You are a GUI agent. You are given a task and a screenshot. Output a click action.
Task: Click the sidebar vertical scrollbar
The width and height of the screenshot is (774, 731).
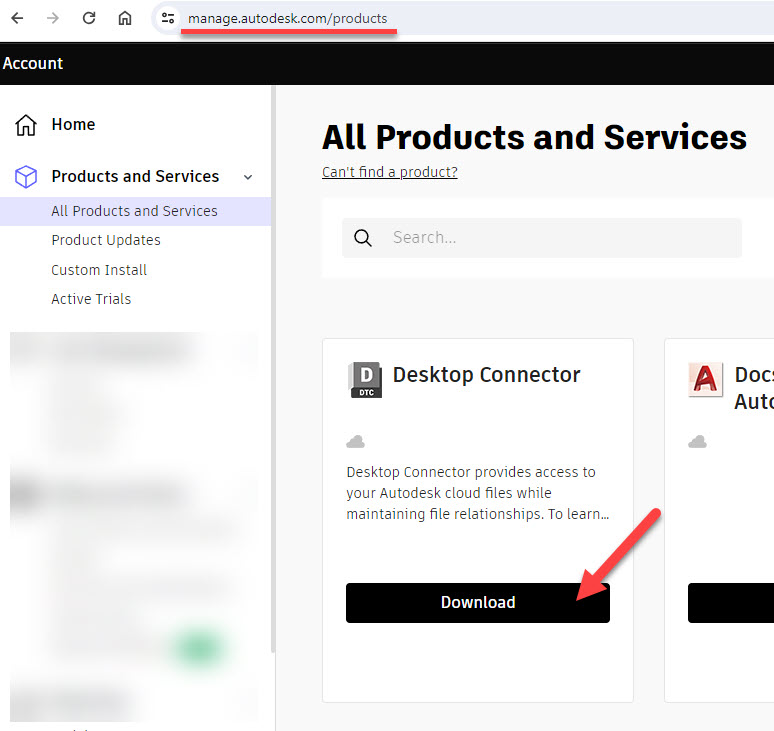273,370
